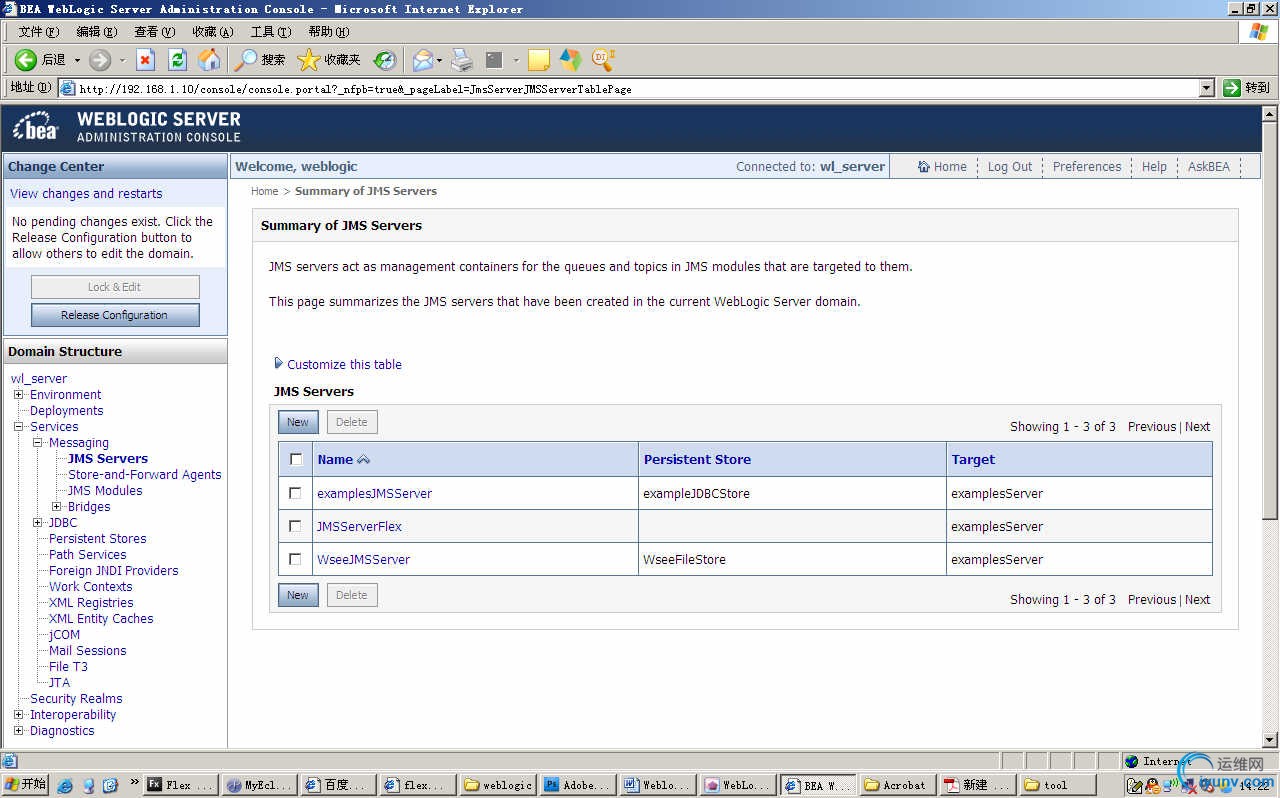Click the Mail envelope toolbar icon

[423, 60]
